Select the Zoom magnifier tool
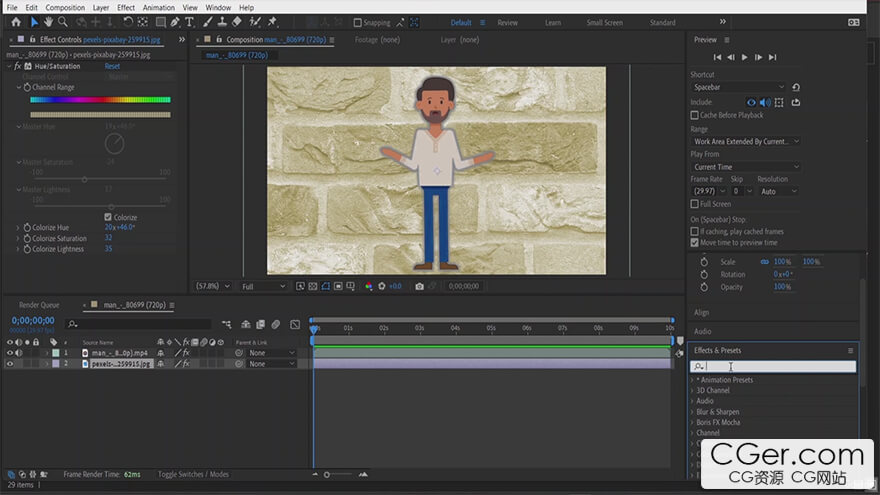Screen dimensions: 880x495 click(x=63, y=22)
